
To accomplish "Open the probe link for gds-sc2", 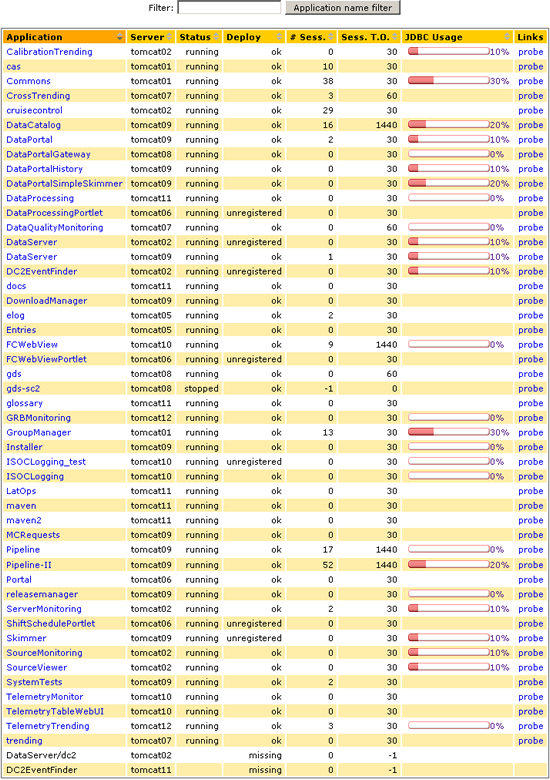I will click(531, 389).
